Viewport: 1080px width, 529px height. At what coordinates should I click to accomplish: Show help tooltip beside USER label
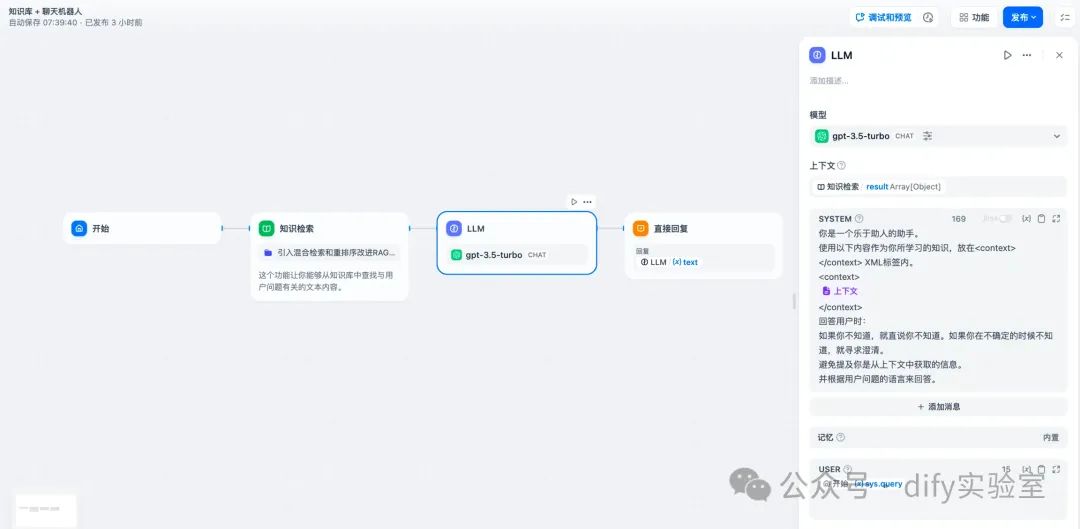click(848, 469)
